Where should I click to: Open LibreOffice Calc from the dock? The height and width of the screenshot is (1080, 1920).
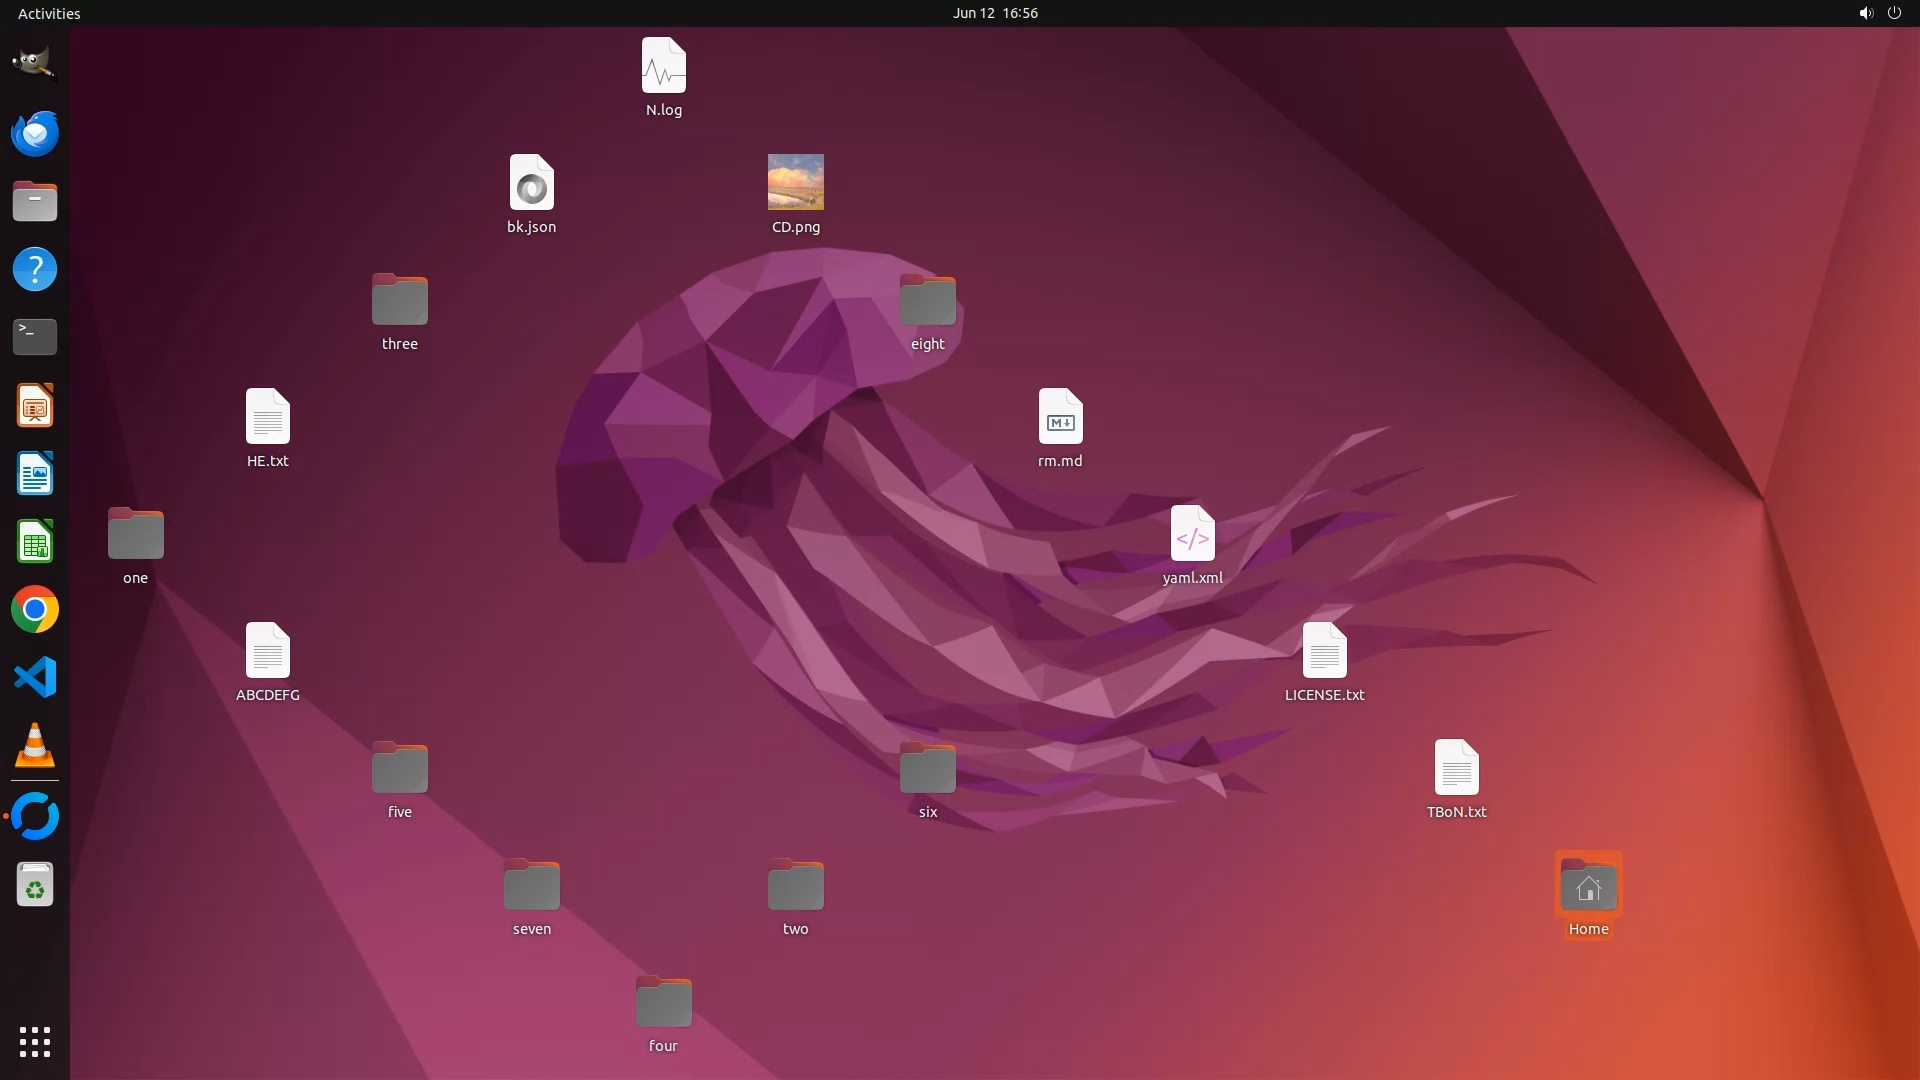34,541
